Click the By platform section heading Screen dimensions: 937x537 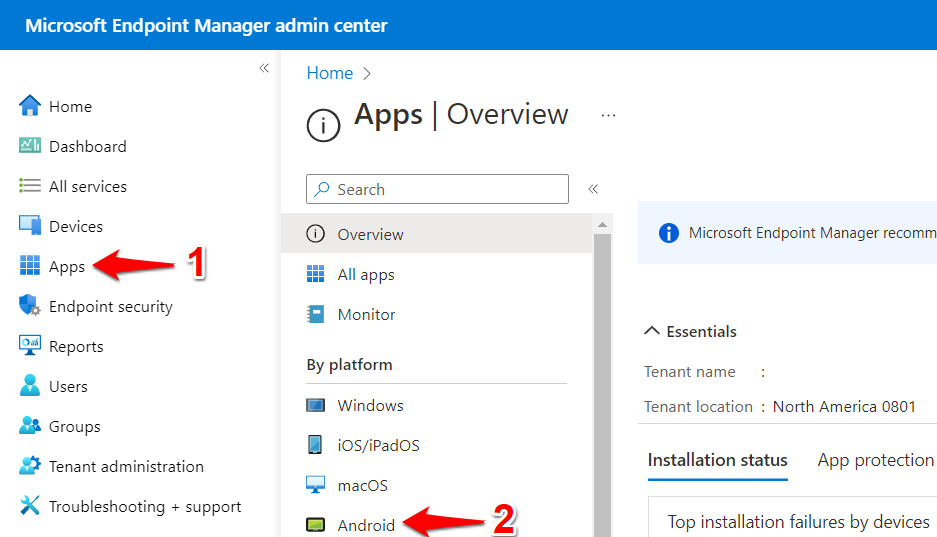click(350, 364)
